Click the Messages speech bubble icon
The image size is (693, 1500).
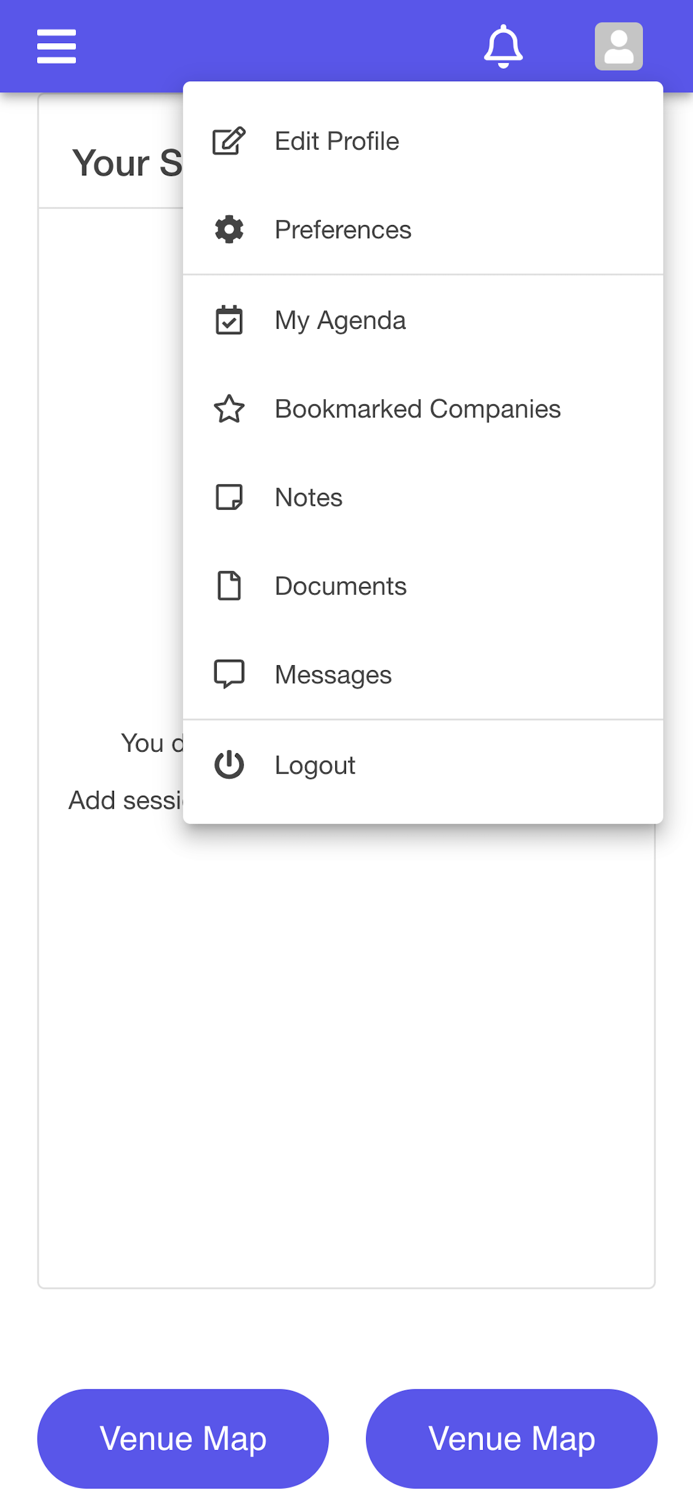pyautogui.click(x=229, y=675)
